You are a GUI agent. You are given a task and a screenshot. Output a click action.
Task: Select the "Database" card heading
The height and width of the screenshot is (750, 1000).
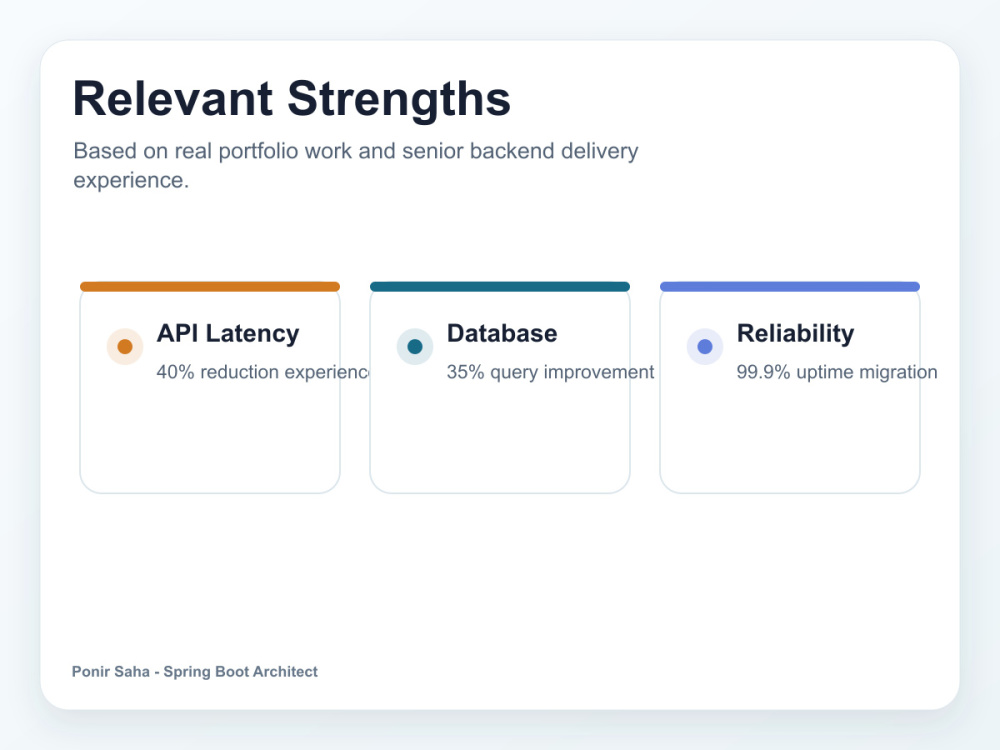[502, 334]
